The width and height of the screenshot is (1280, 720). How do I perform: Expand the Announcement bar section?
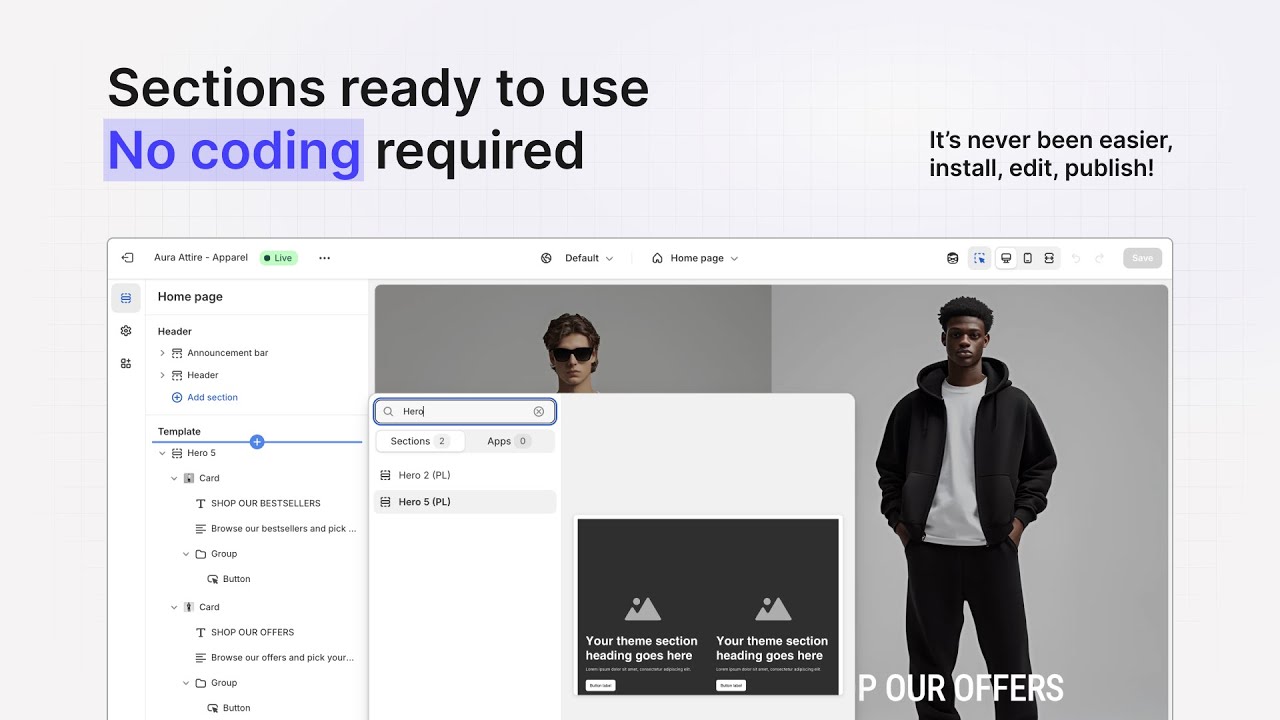[x=162, y=353]
